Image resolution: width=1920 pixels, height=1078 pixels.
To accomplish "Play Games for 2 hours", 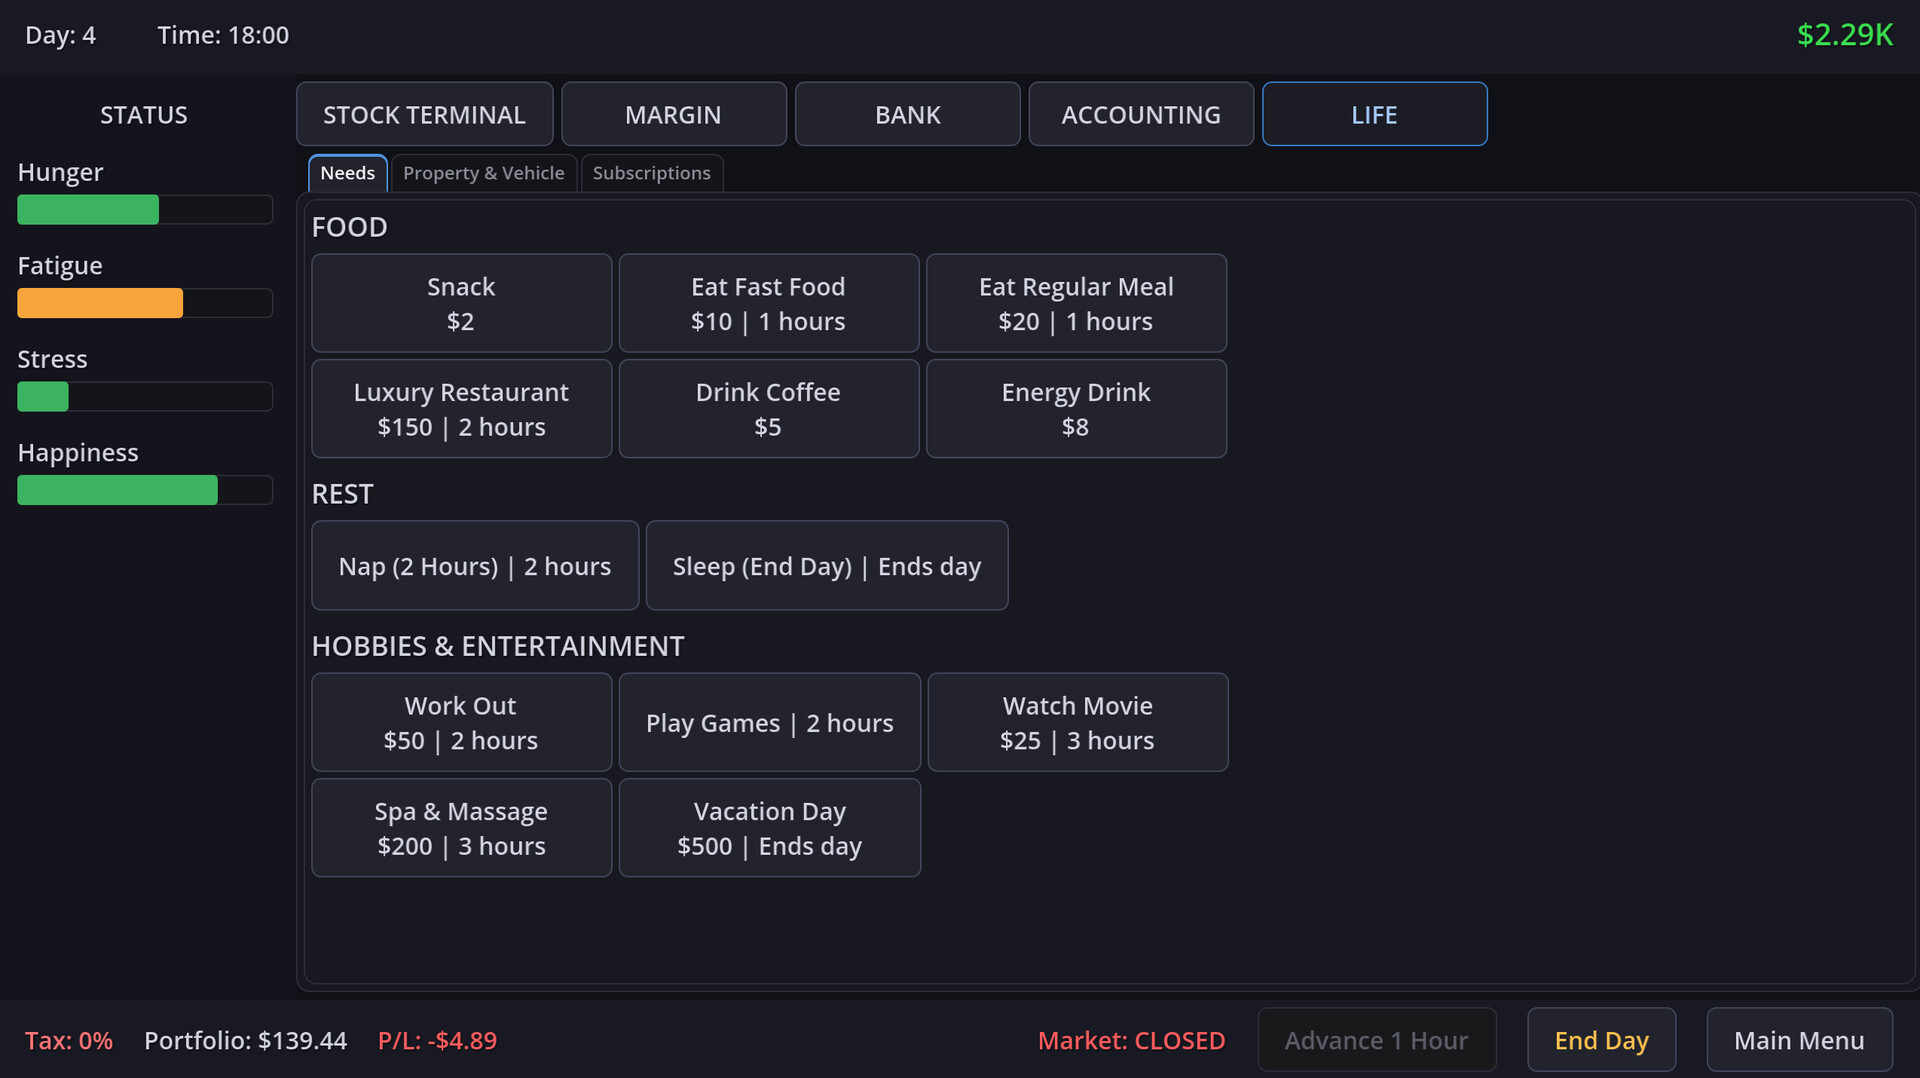I will click(769, 722).
